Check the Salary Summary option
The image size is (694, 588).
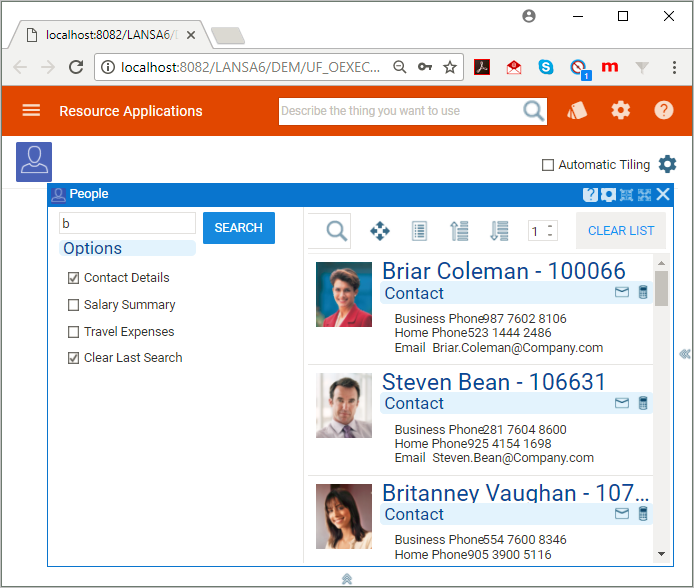pos(73,305)
